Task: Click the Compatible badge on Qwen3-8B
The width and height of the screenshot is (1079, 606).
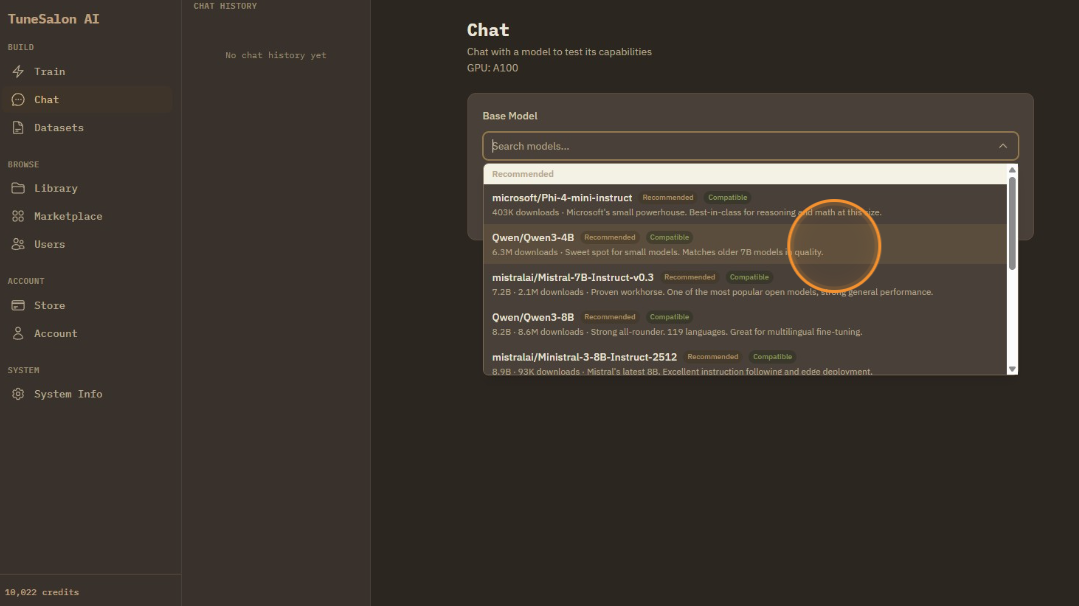Action: click(x=669, y=316)
